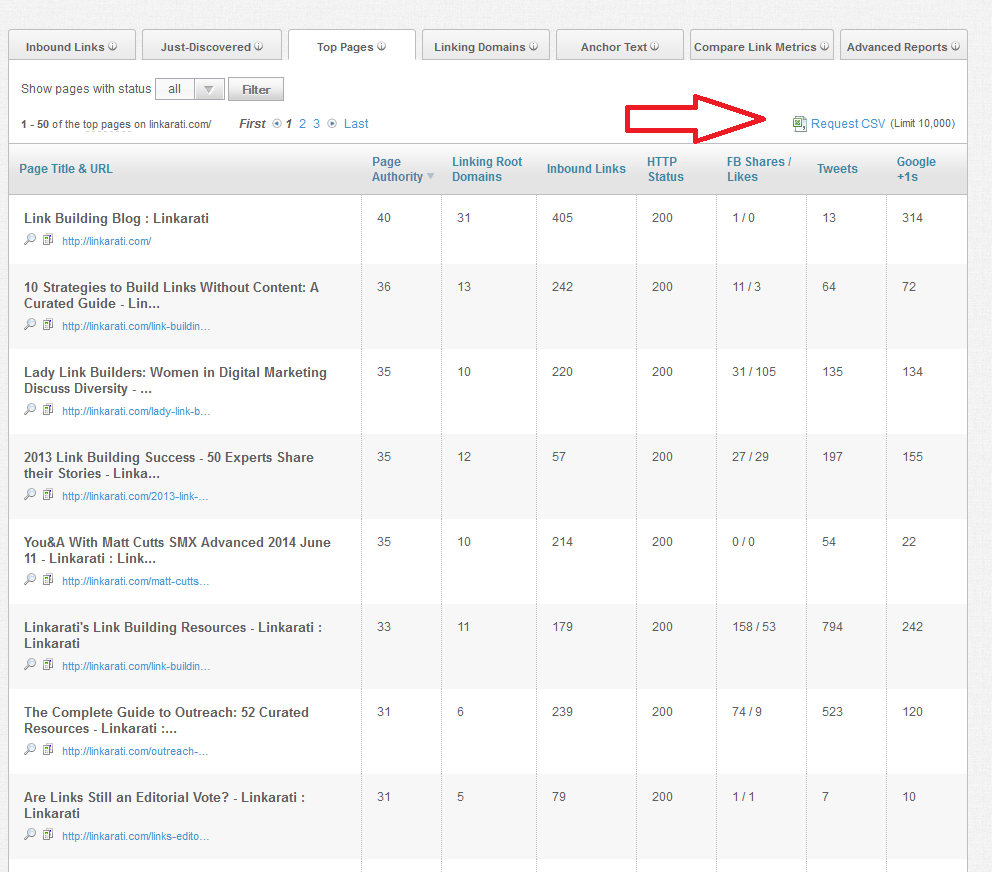The width and height of the screenshot is (992, 872).
Task: Click sort arrow next to Page Authority
Action: (x=431, y=176)
